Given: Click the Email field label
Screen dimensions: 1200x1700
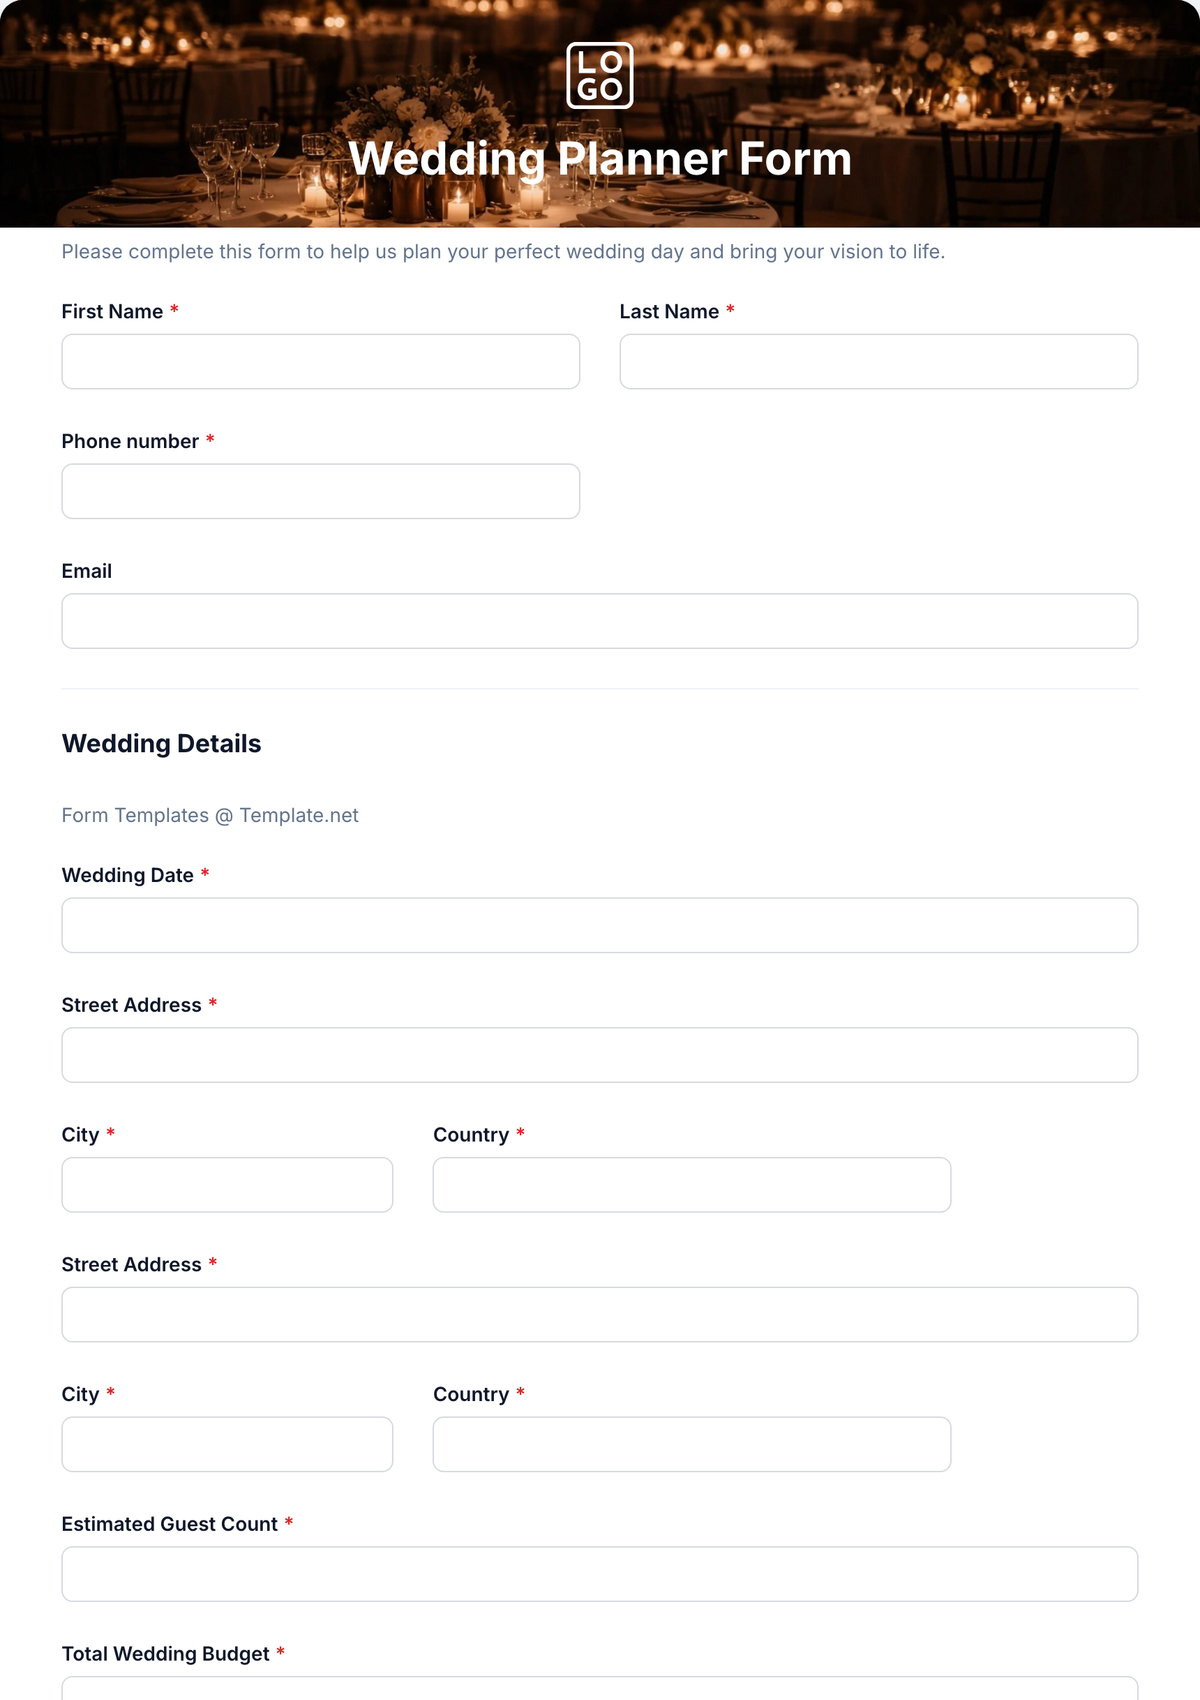Looking at the screenshot, I should point(87,571).
